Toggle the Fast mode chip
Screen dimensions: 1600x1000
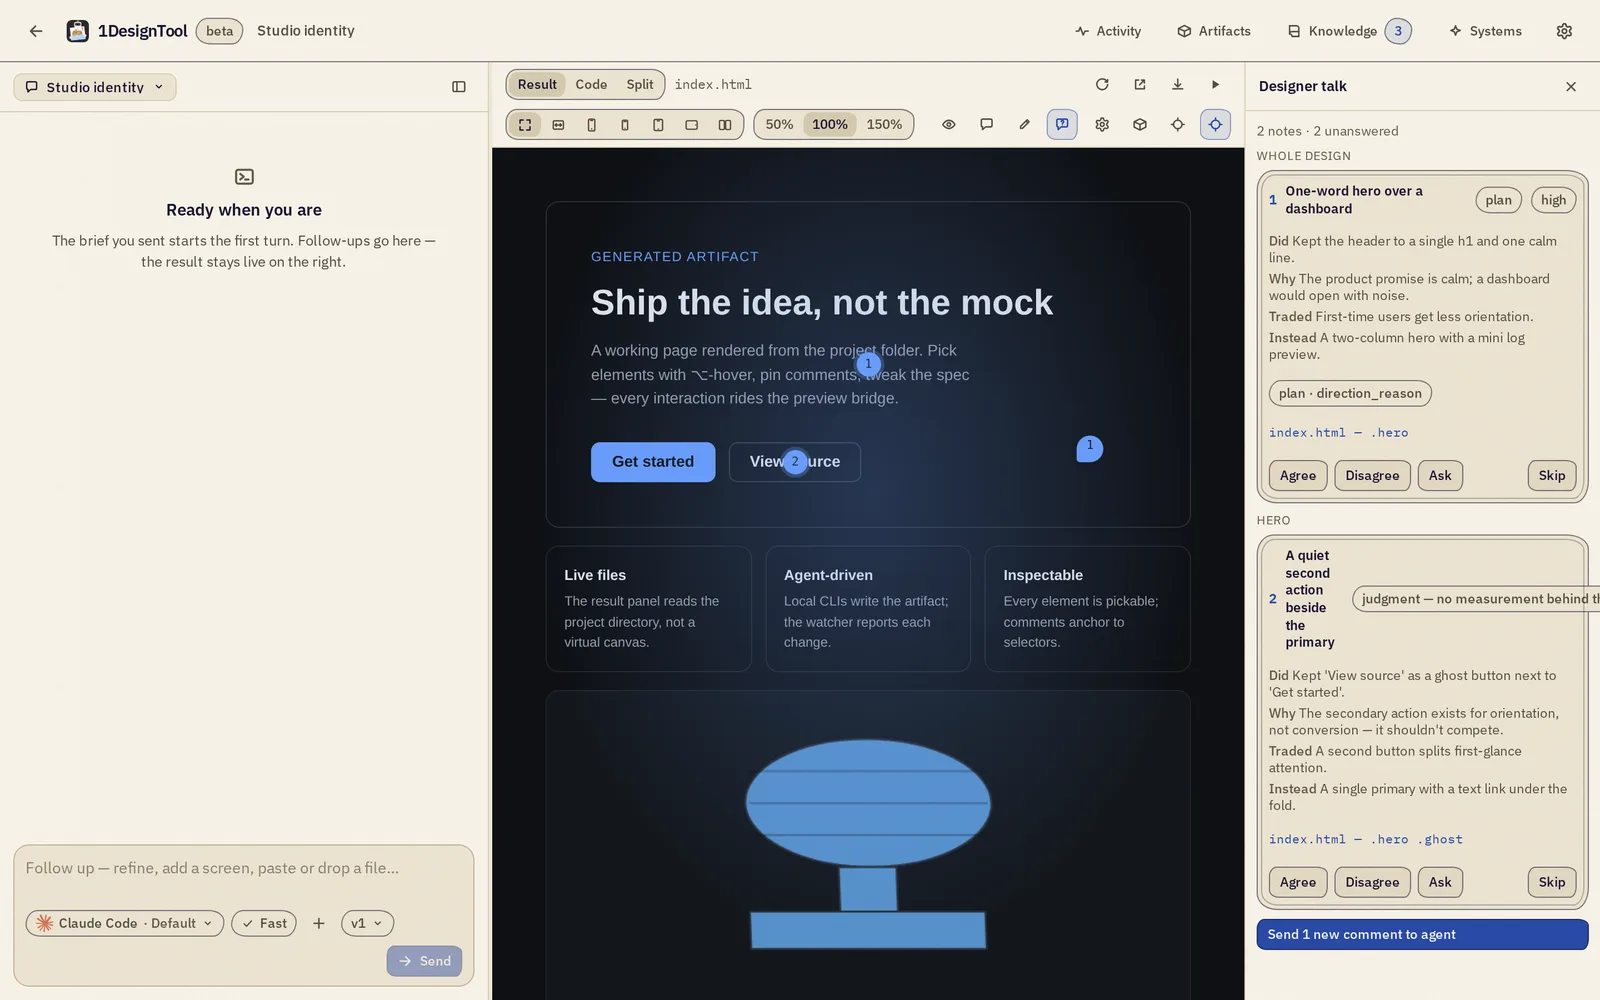(x=264, y=924)
